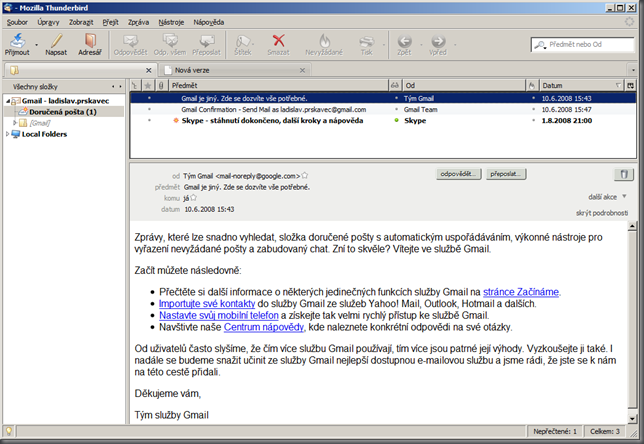Open the Zobrazit menu
This screenshot has width=644, height=444.
click(x=81, y=22)
